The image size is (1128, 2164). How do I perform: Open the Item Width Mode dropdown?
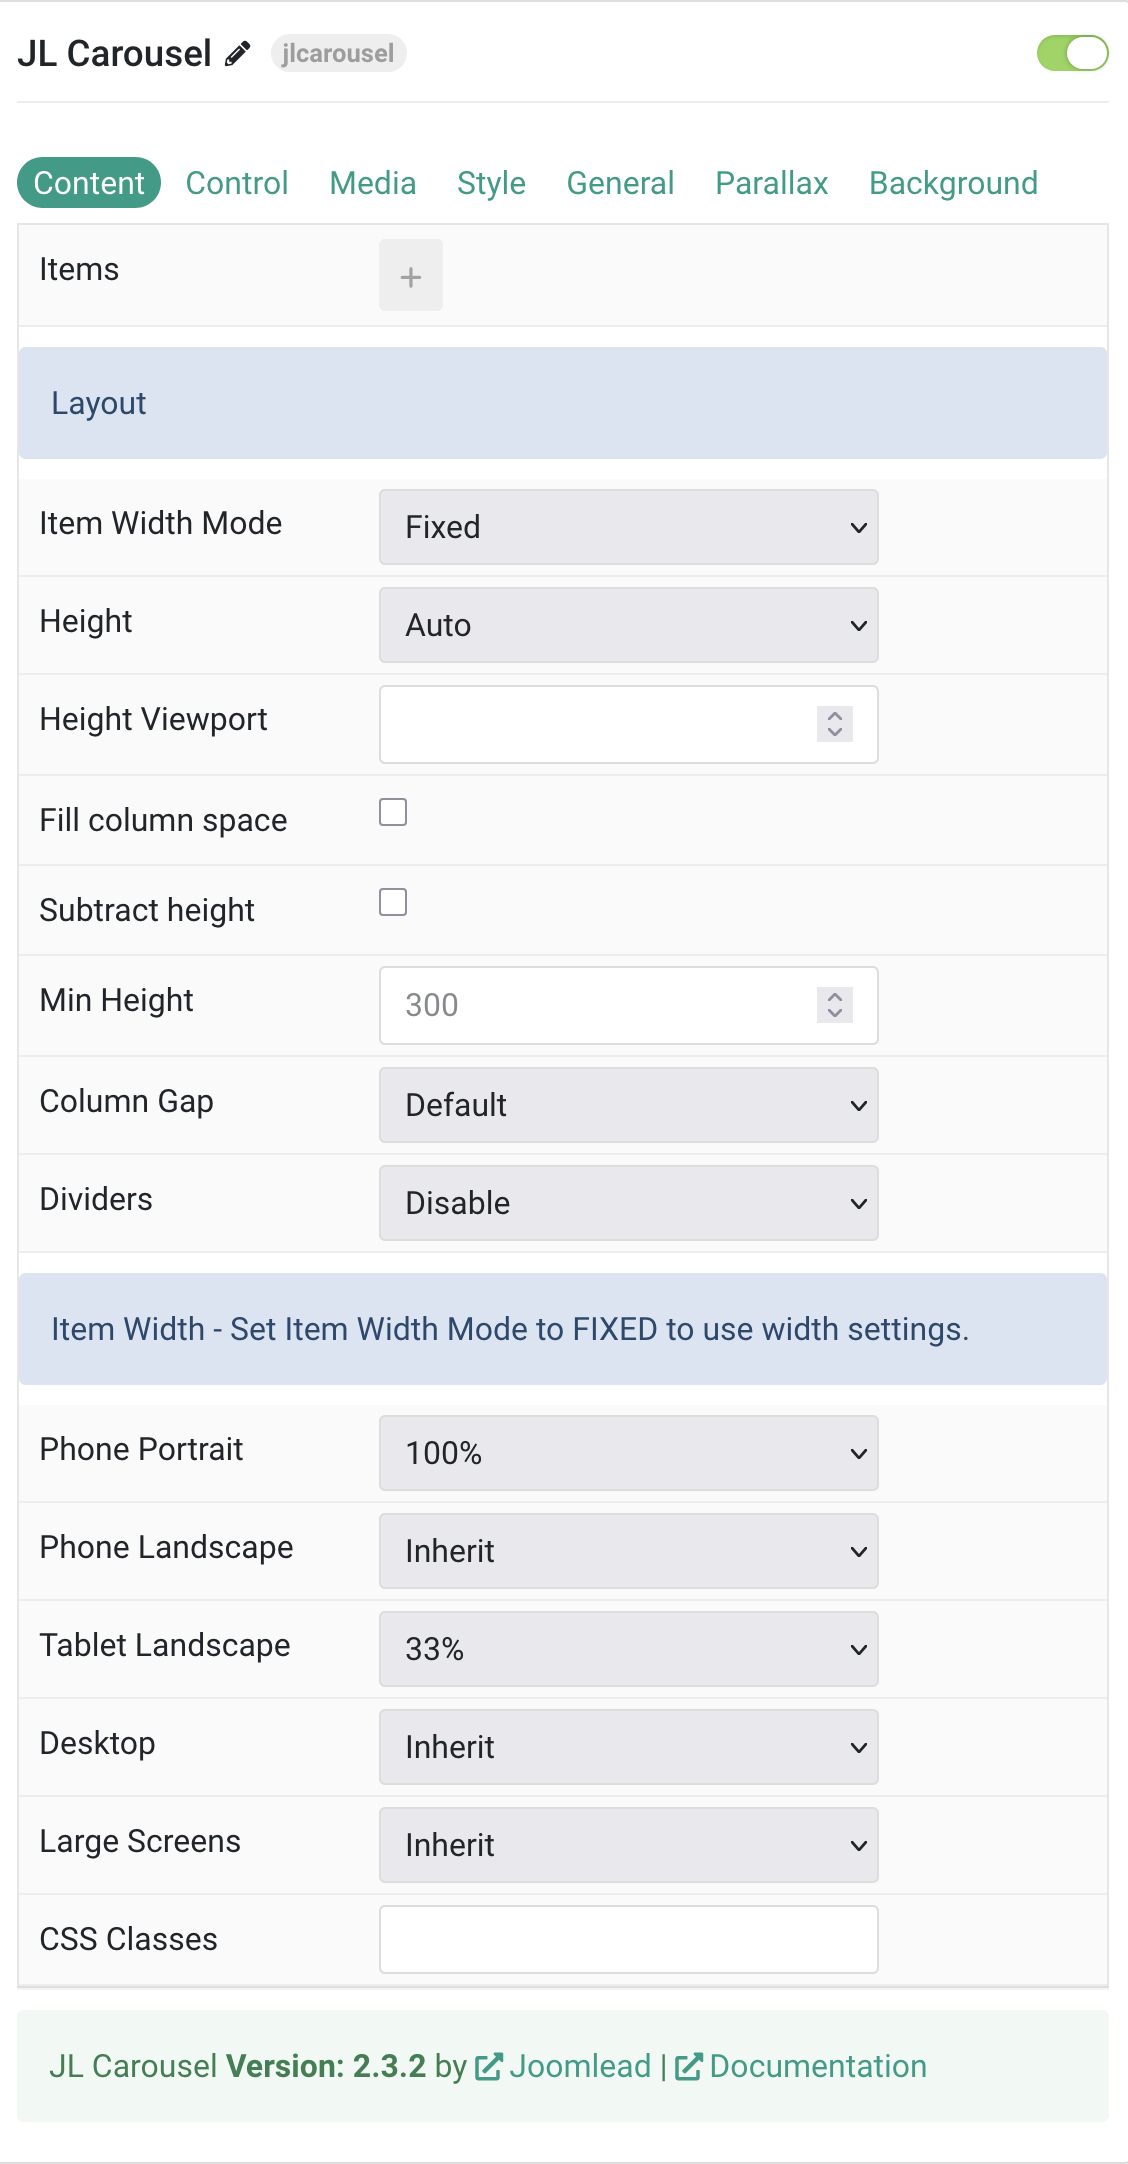[629, 527]
